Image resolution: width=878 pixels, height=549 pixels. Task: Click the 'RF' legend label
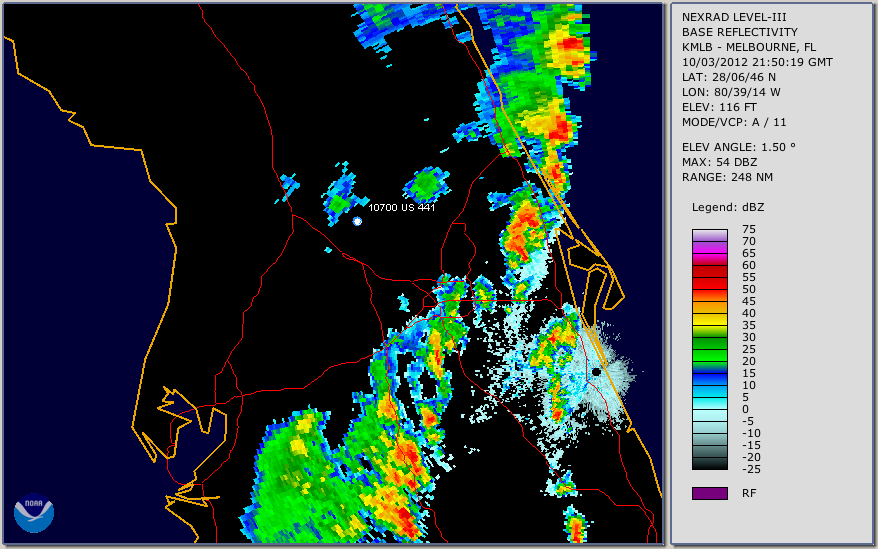749,493
